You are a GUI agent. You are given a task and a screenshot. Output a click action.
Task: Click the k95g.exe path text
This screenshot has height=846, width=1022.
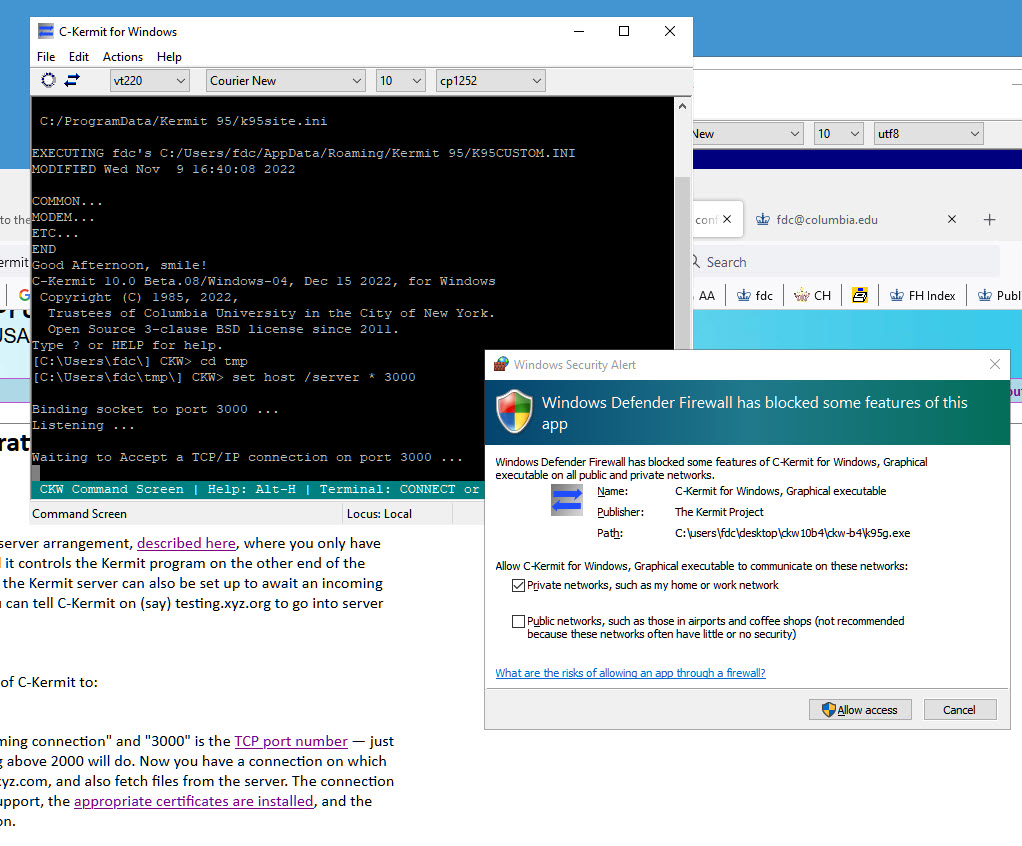tap(793, 533)
